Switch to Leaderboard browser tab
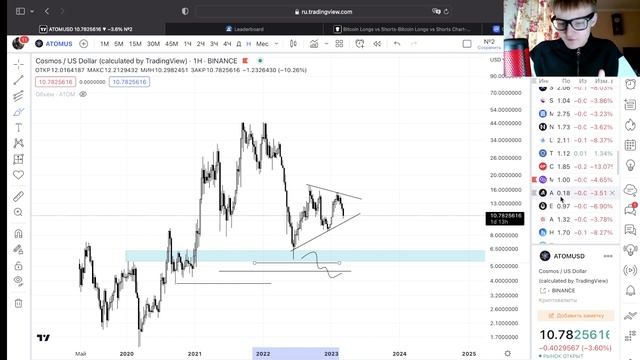Screen dimensions: 640x360 click(244, 29)
